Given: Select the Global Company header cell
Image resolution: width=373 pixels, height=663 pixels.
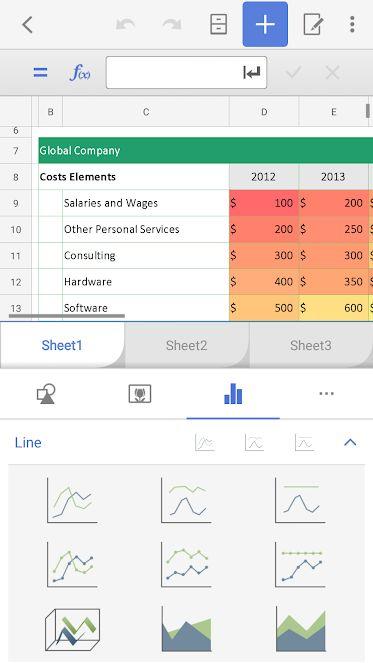Looking at the screenshot, I should coord(206,151).
